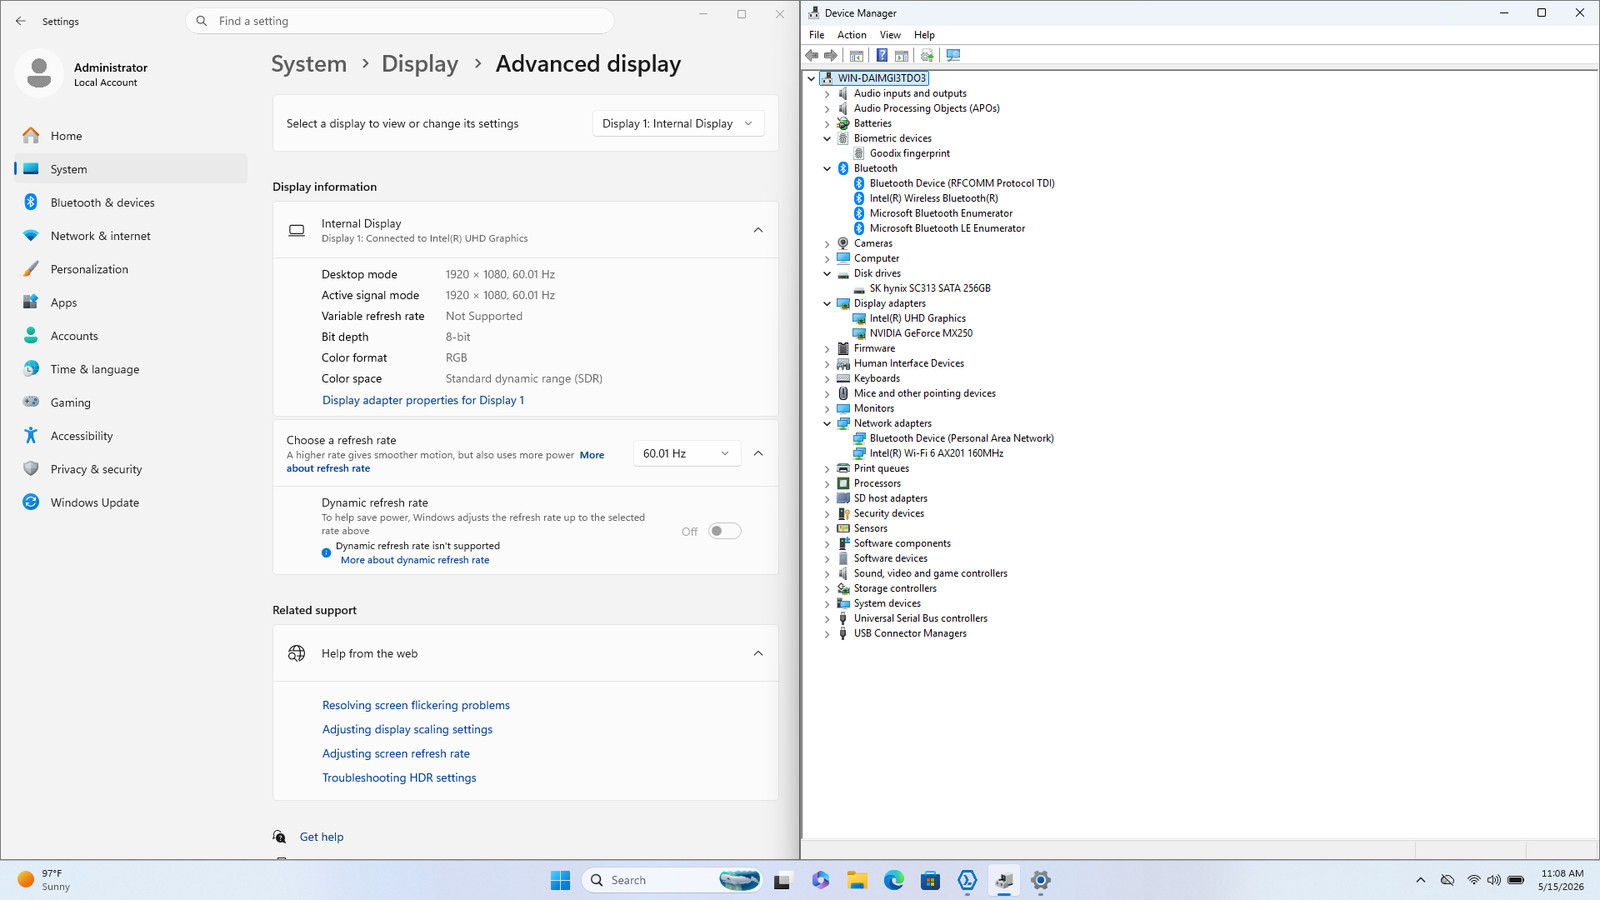Collapse the WIN-DAIMGI3TDO3 root node
Screen dimensions: 1600x900
point(811,78)
